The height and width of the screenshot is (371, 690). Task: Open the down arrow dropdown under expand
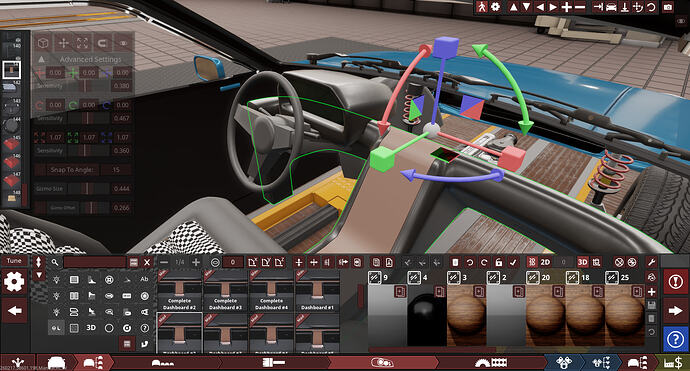coord(39,275)
